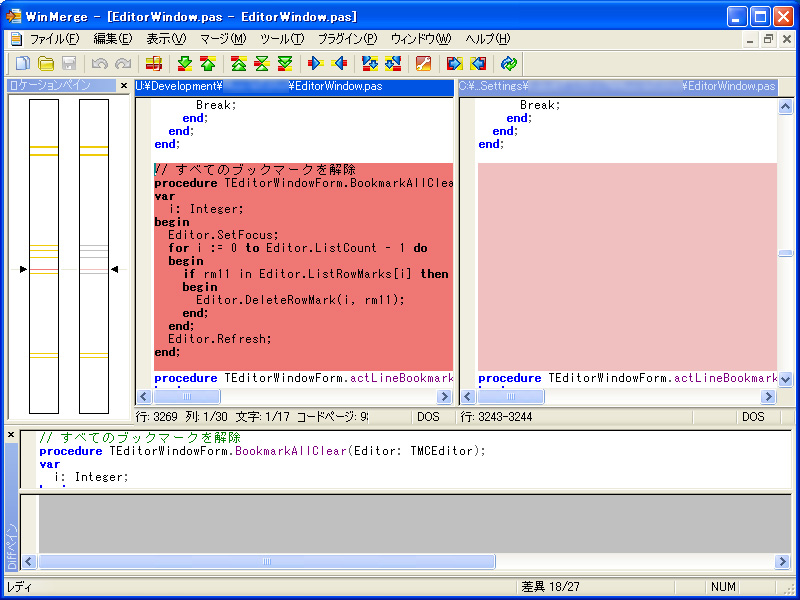Jump to next difference (green down arrow)

185,63
